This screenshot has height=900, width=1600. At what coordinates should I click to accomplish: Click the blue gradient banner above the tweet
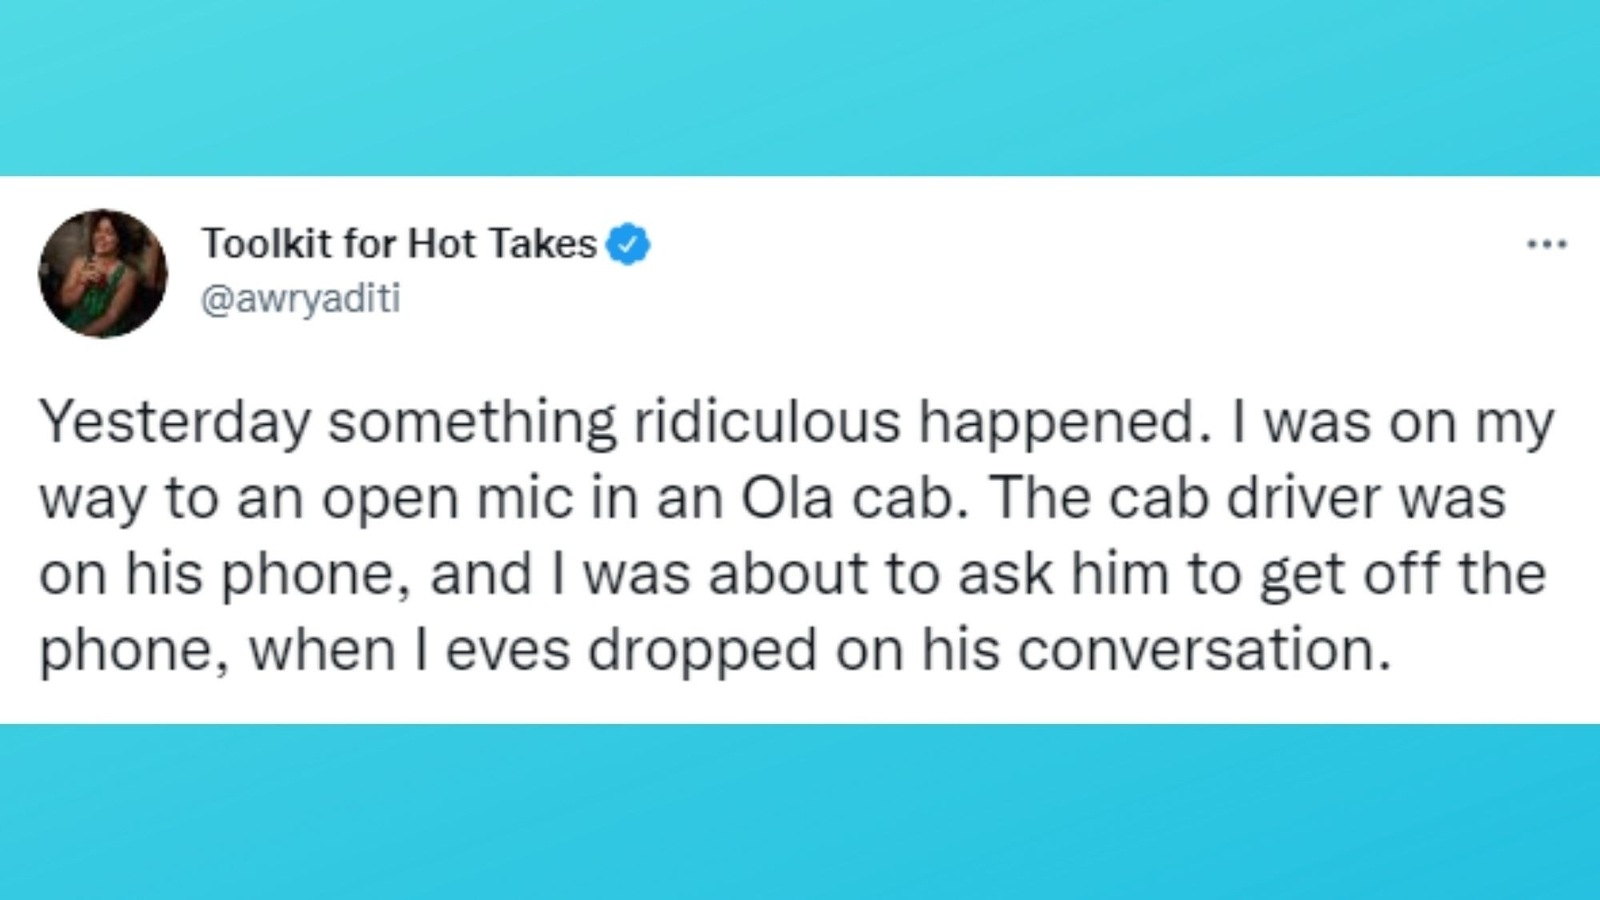pos(800,88)
